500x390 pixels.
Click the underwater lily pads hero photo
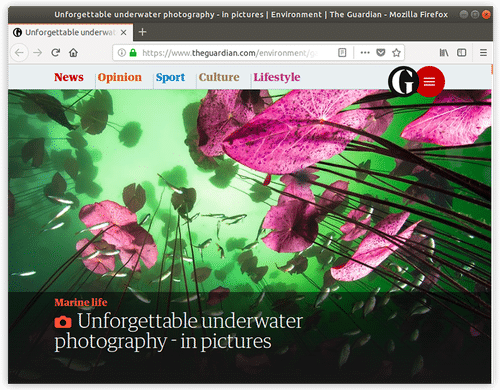[x=249, y=190]
